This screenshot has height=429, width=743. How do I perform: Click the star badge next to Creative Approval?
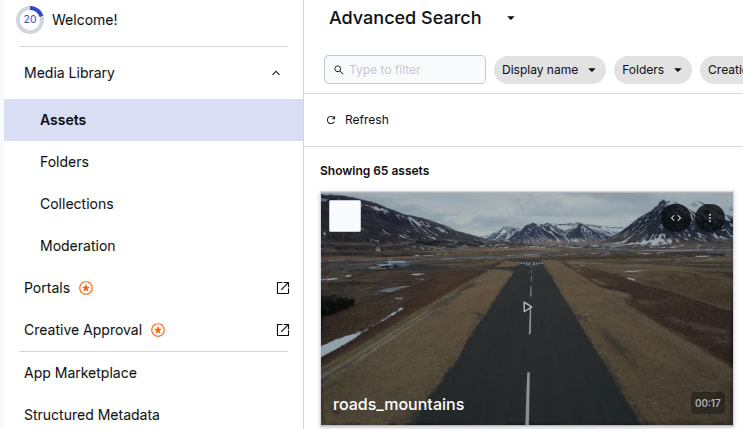pos(158,330)
